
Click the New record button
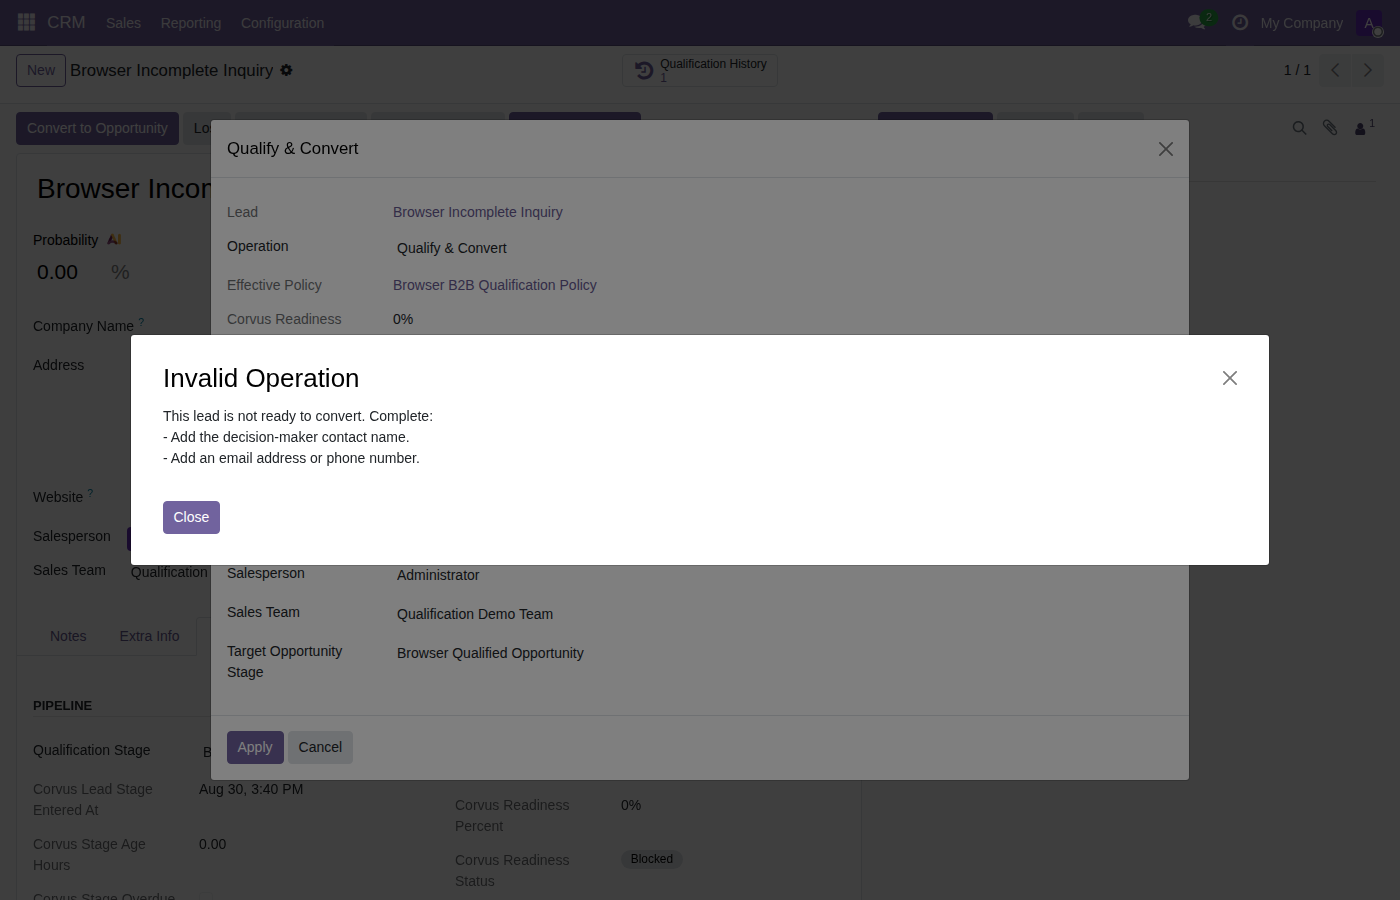tap(41, 70)
